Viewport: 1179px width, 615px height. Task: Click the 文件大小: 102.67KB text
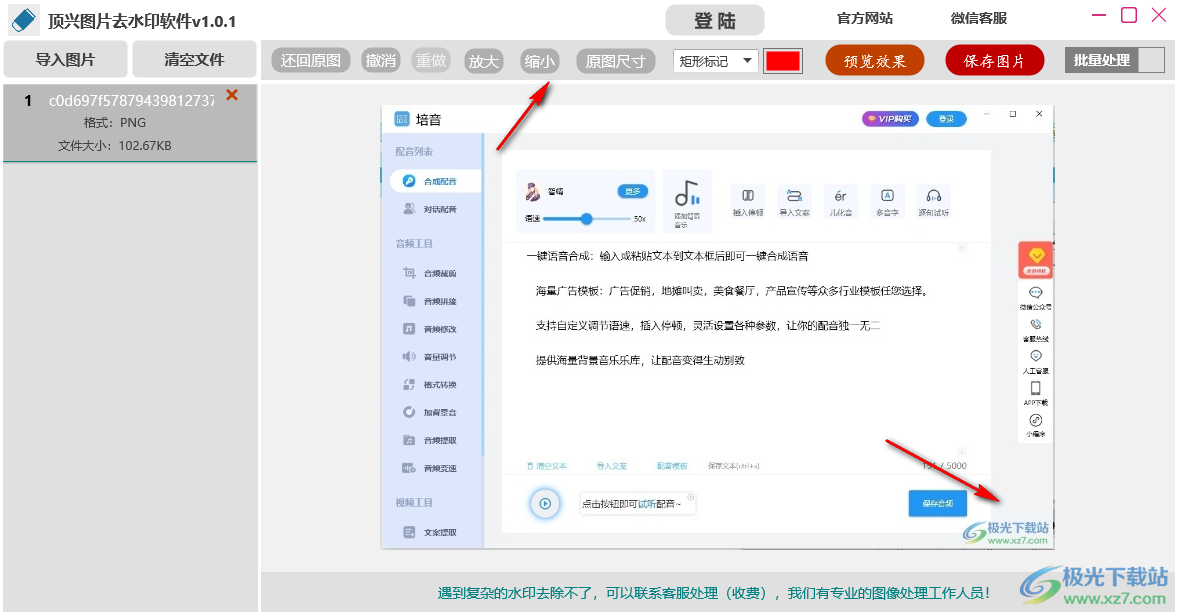[114, 145]
